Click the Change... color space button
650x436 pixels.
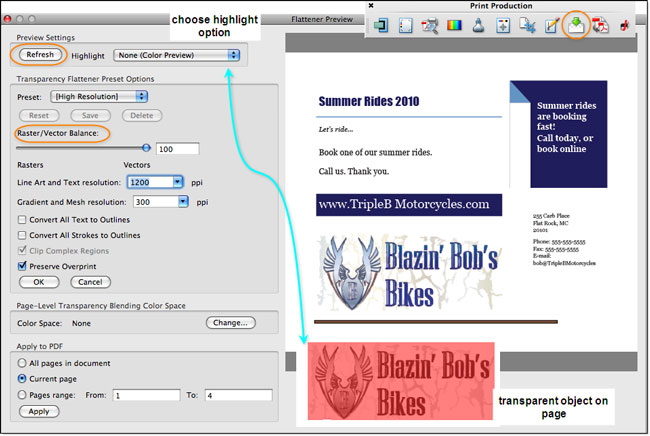230,323
